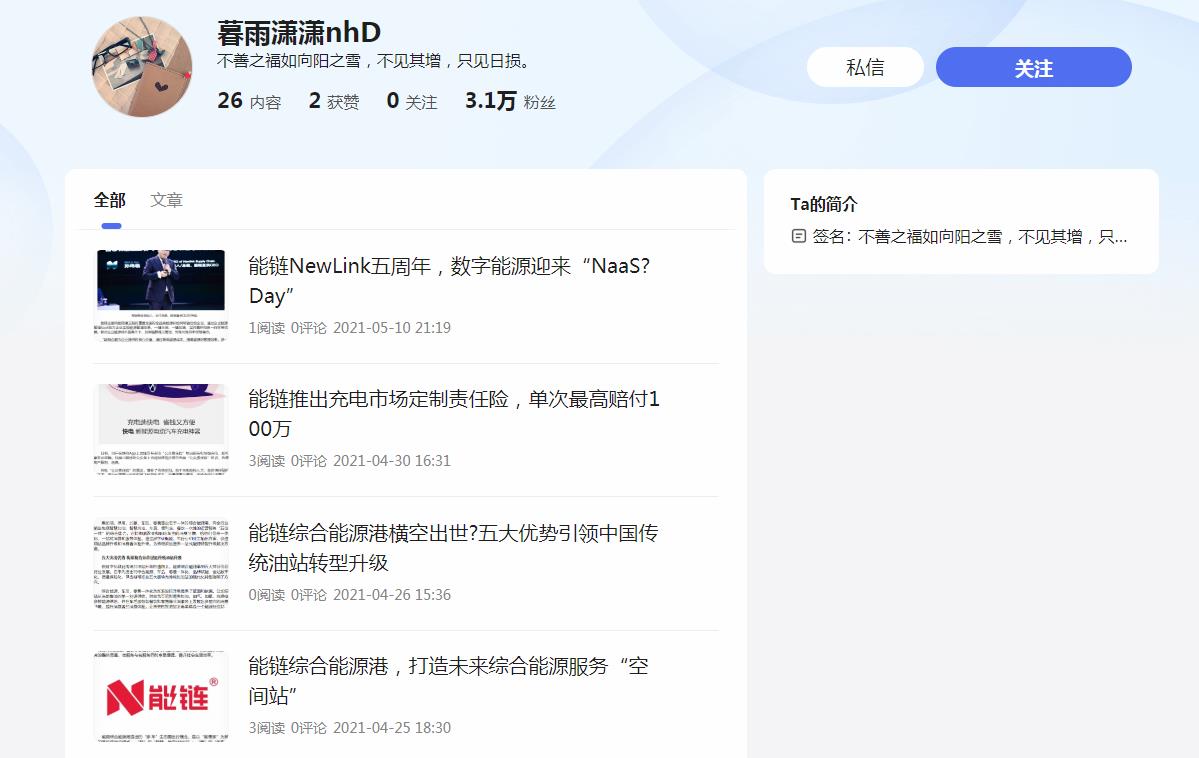This screenshot has height=758, width=1199.
Task: Open article about NewLink五周年 NaaS Day
Action: (449, 281)
